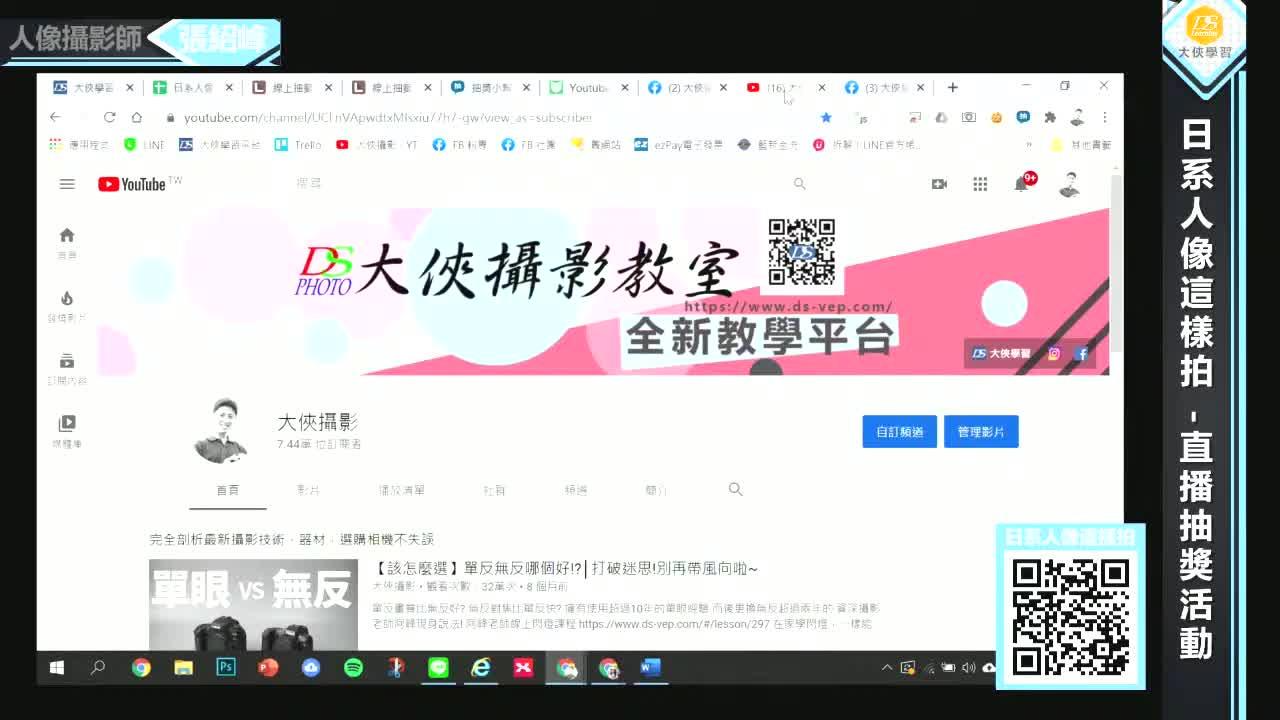1280x720 pixels.
Task: Select the 社群 channel tab
Action: [494, 490]
